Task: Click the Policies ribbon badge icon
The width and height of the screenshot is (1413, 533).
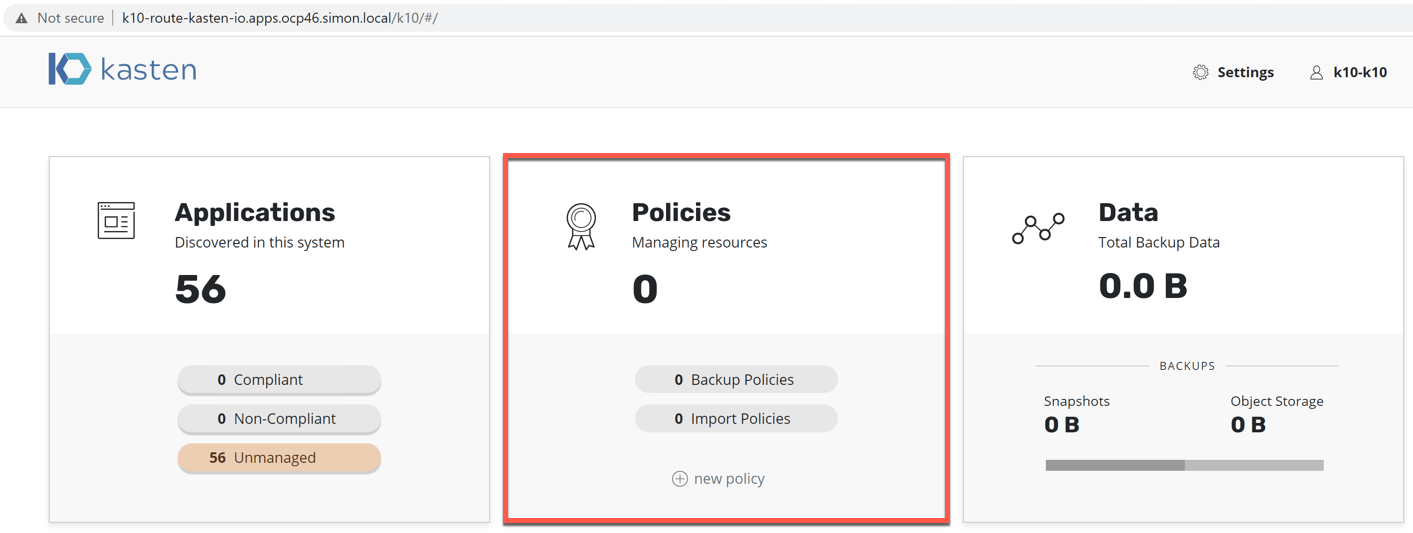Action: tap(581, 226)
